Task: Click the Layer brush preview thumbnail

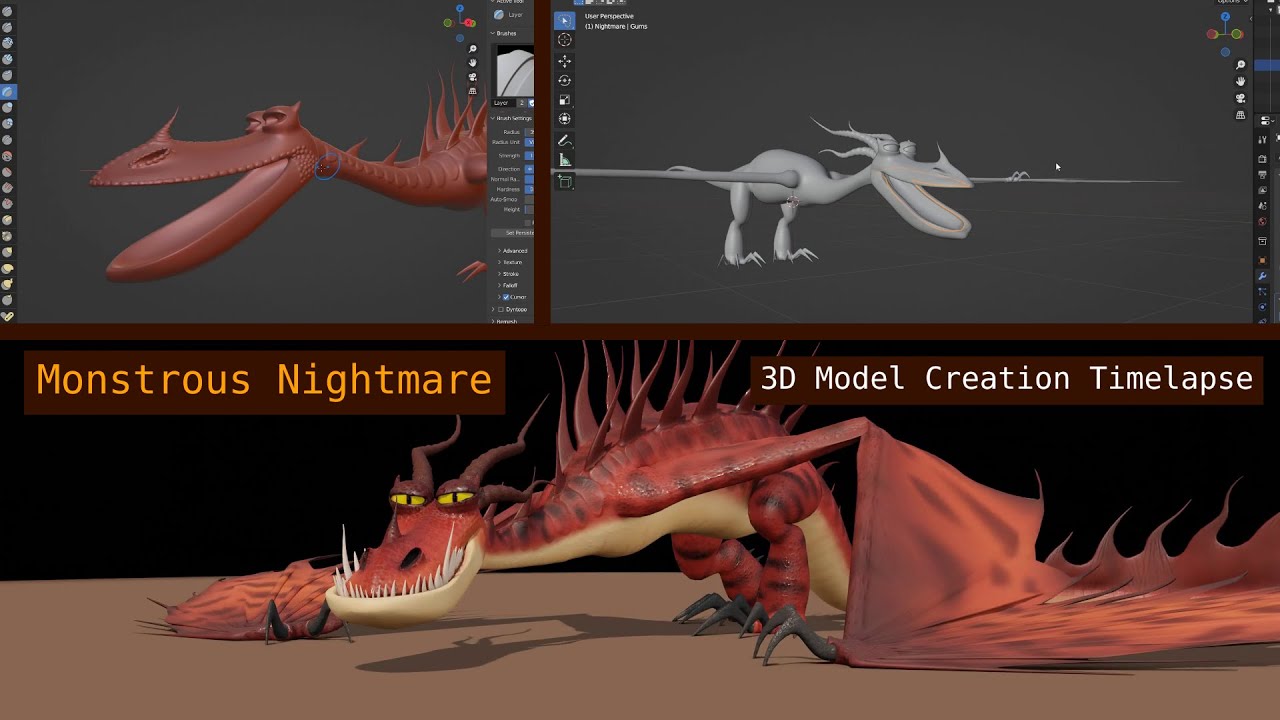Action: pyautogui.click(x=515, y=71)
